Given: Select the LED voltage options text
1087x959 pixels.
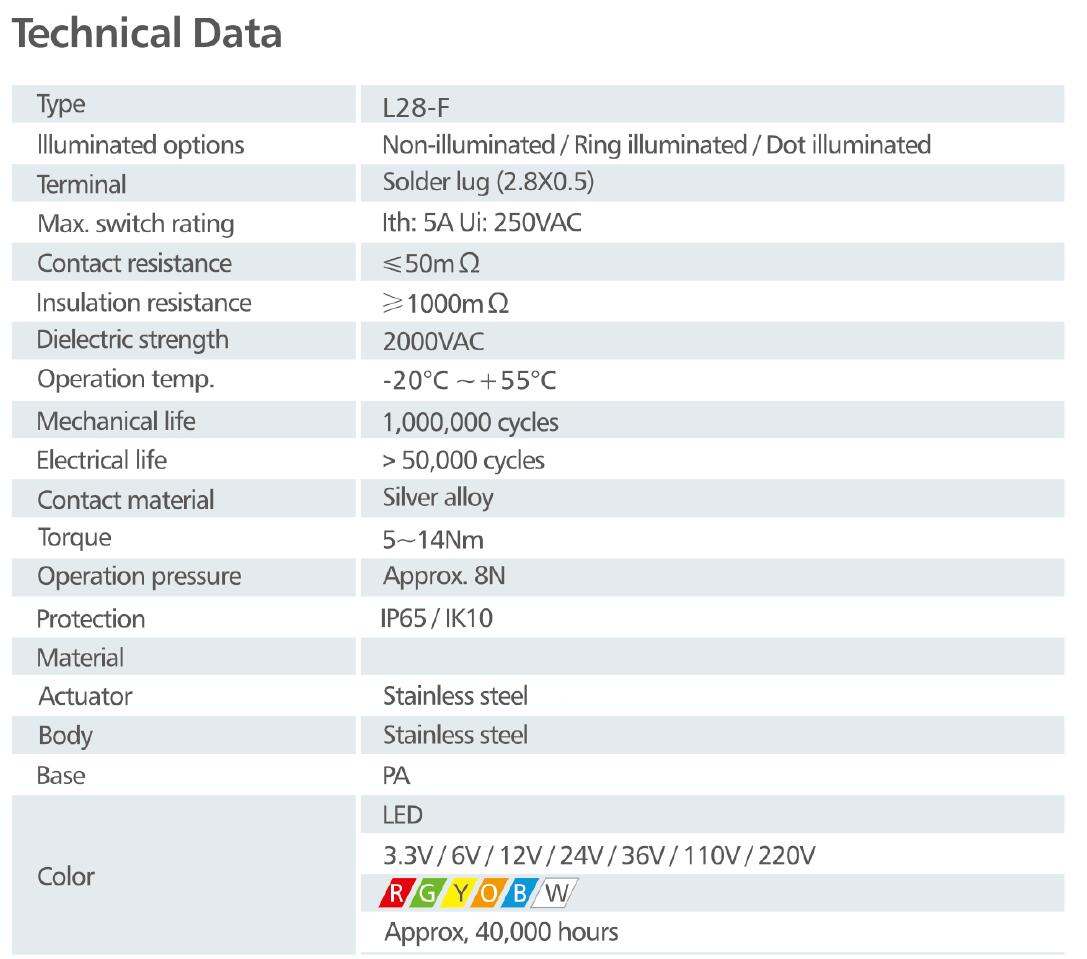Looking at the screenshot, I should [x=599, y=856].
